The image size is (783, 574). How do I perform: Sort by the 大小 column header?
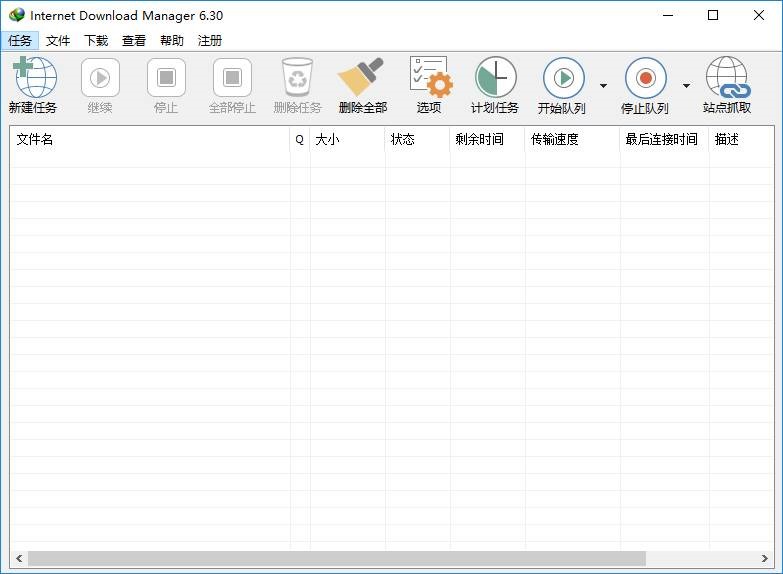348,139
